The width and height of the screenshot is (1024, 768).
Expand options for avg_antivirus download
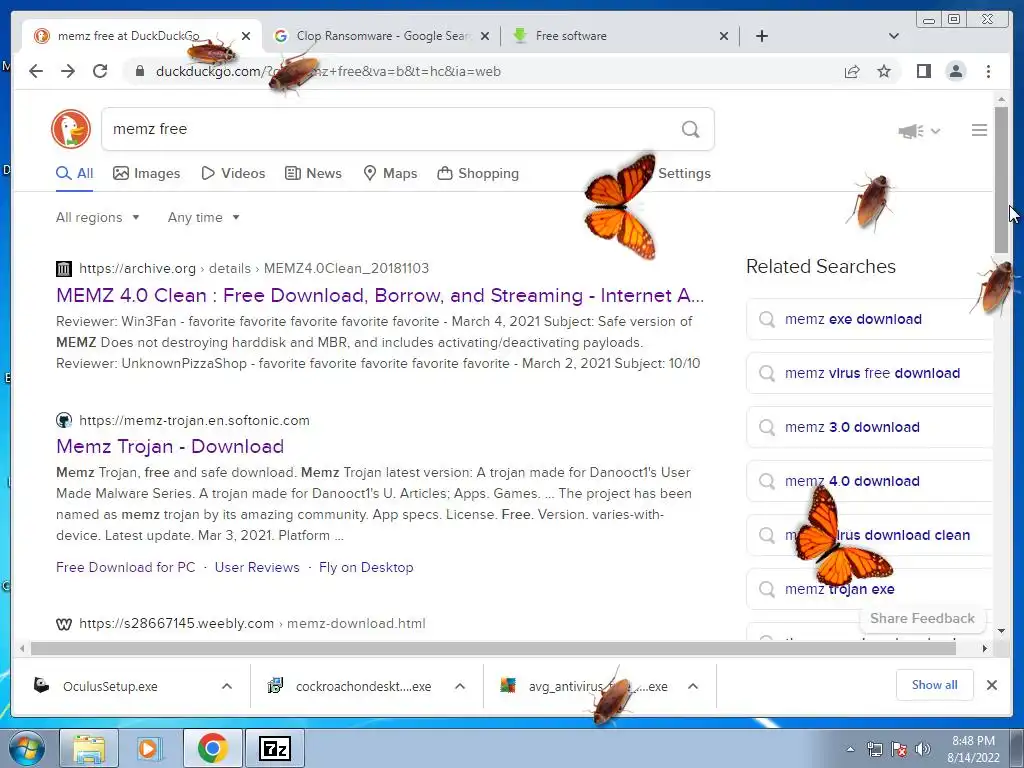(693, 686)
